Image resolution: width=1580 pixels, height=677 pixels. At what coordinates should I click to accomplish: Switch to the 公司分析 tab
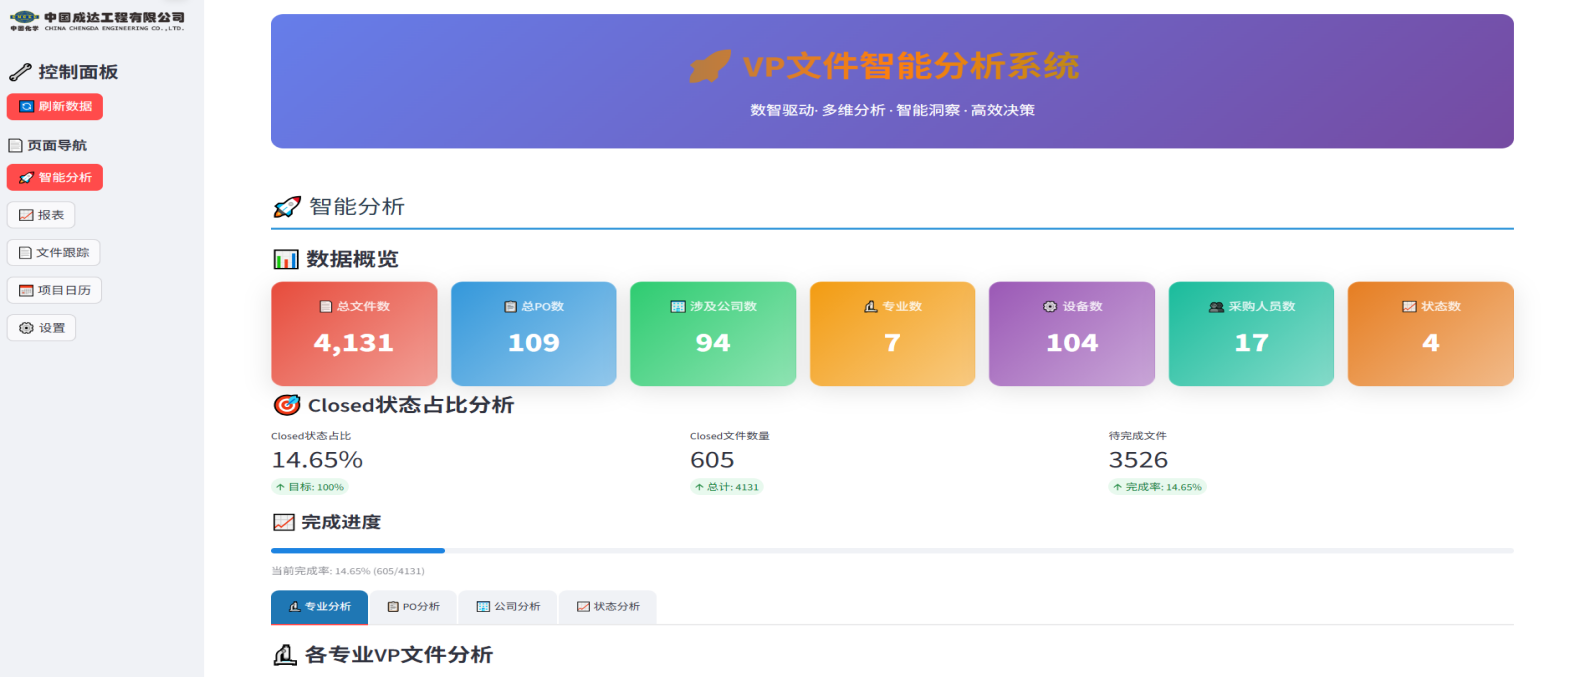coord(508,607)
